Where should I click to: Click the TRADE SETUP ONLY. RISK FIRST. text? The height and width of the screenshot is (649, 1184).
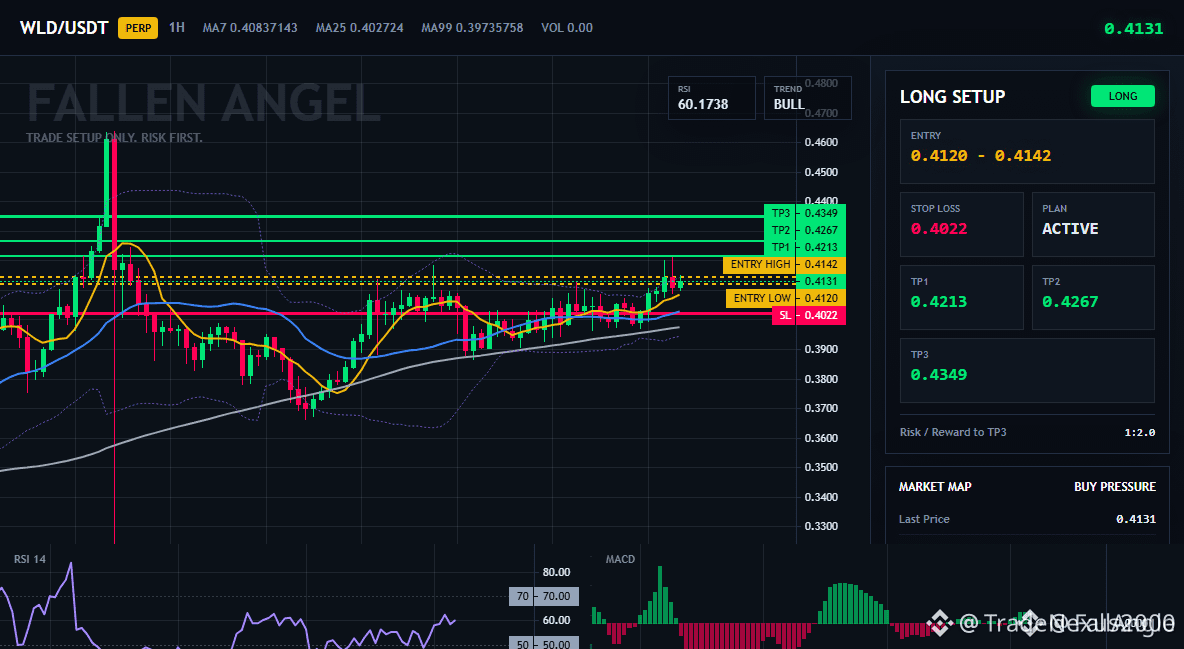pos(114,138)
